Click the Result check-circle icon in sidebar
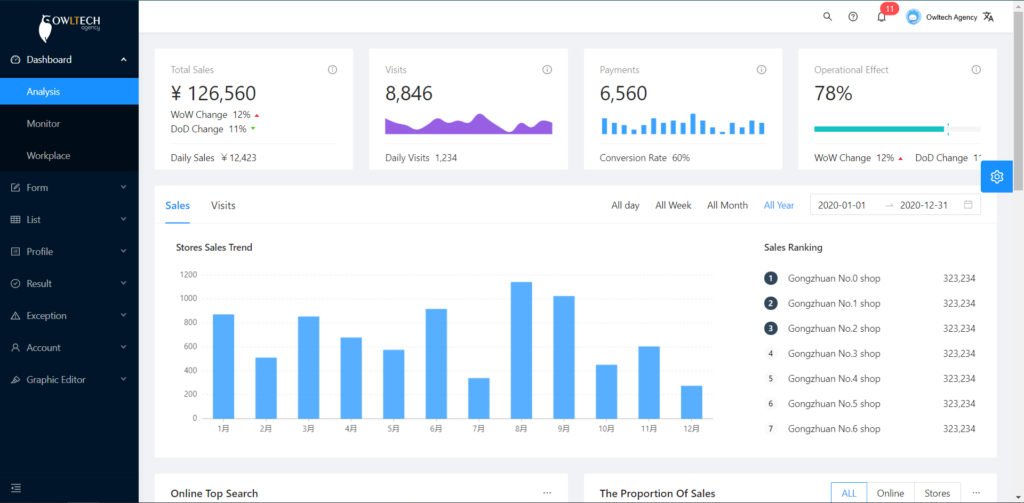 [x=16, y=284]
